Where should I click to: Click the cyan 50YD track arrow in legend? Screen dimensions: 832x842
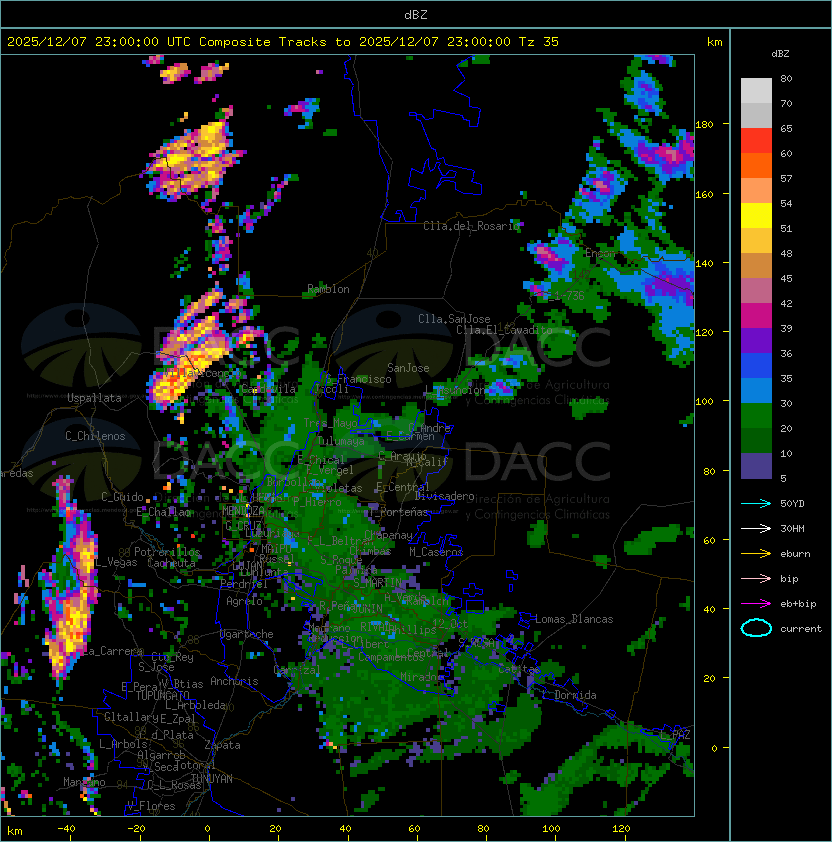[756, 503]
